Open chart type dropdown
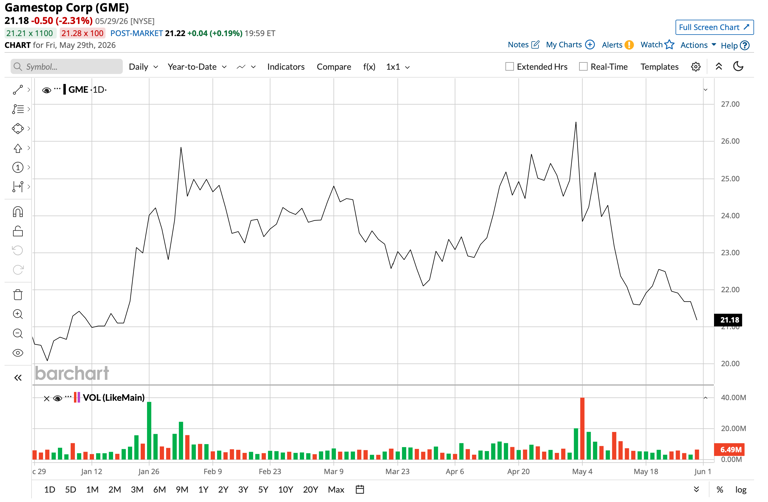Image resolution: width=768 pixels, height=502 pixels. coord(246,67)
